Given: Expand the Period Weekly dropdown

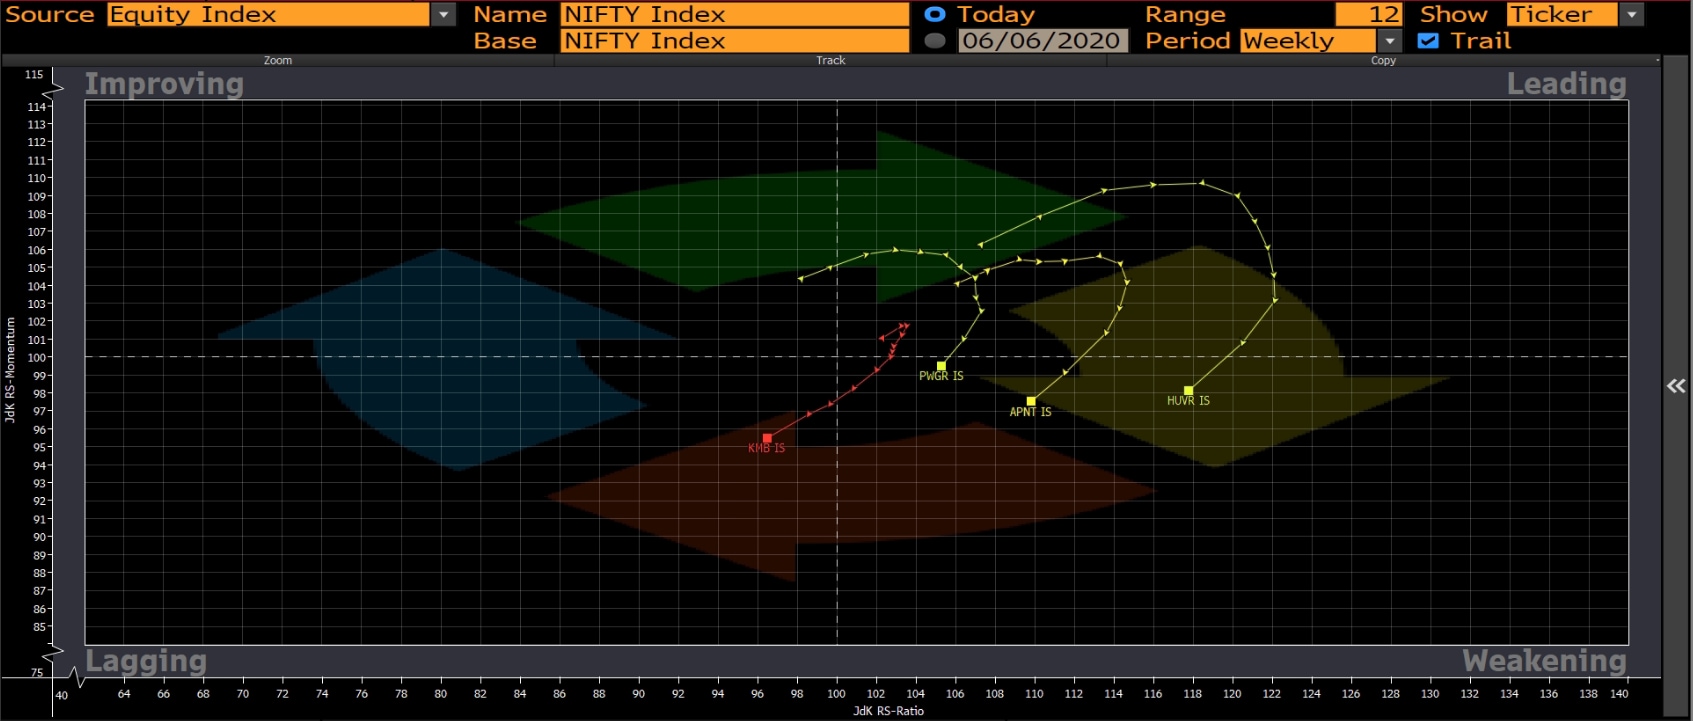Looking at the screenshot, I should pos(1389,41).
